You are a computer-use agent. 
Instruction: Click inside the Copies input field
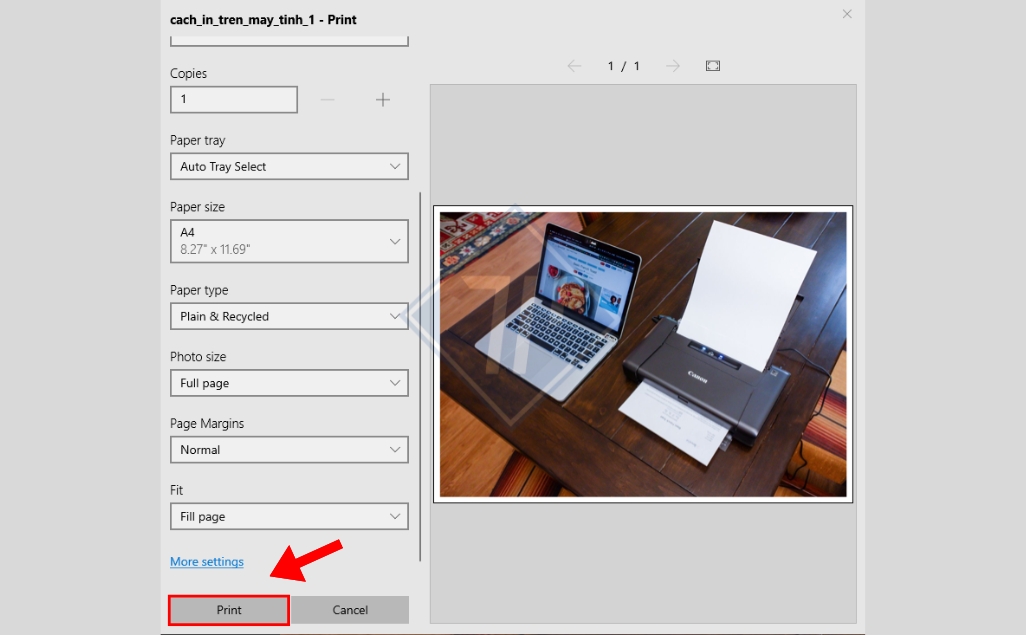click(x=234, y=100)
